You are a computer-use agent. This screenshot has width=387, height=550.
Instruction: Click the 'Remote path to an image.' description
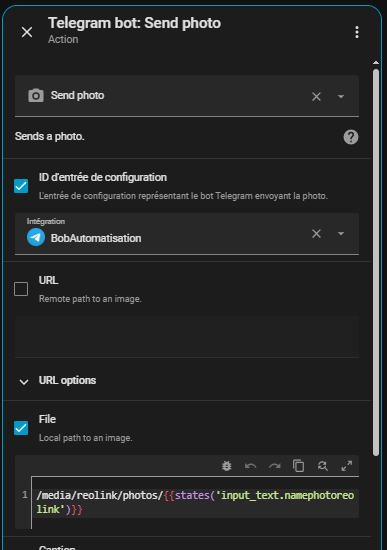click(x=90, y=299)
